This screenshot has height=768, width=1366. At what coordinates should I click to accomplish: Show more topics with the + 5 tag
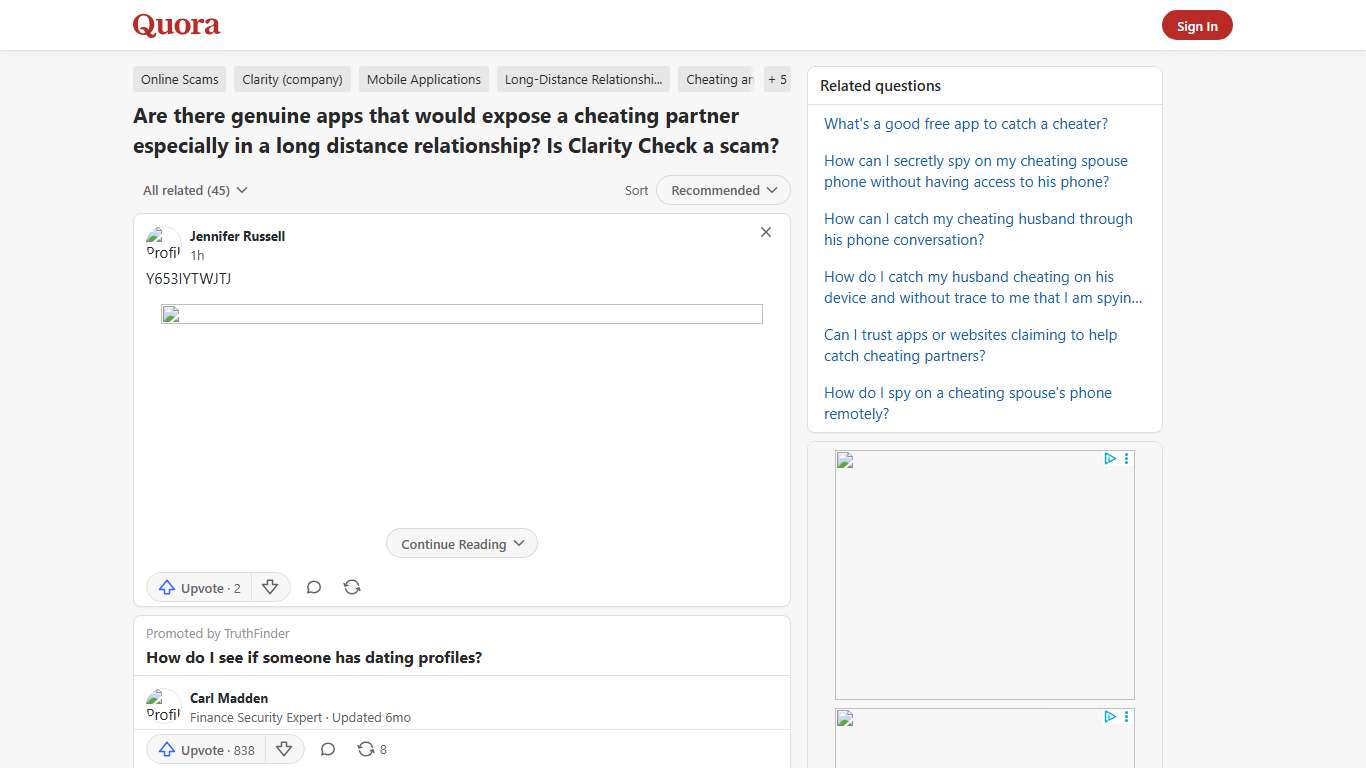point(777,80)
